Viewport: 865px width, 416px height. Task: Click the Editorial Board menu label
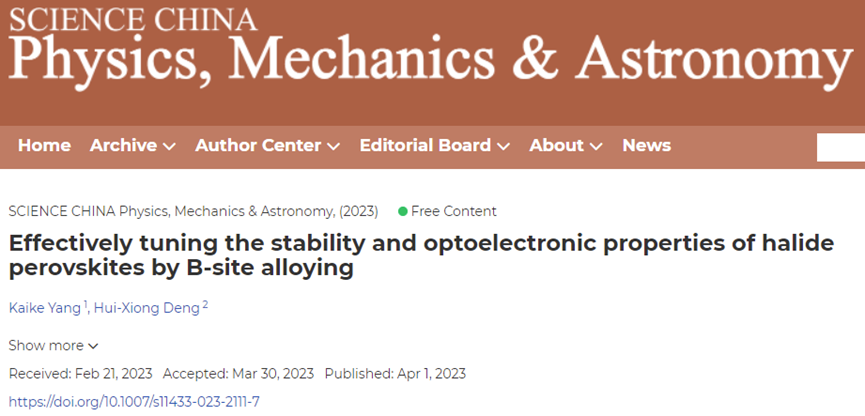click(x=425, y=146)
